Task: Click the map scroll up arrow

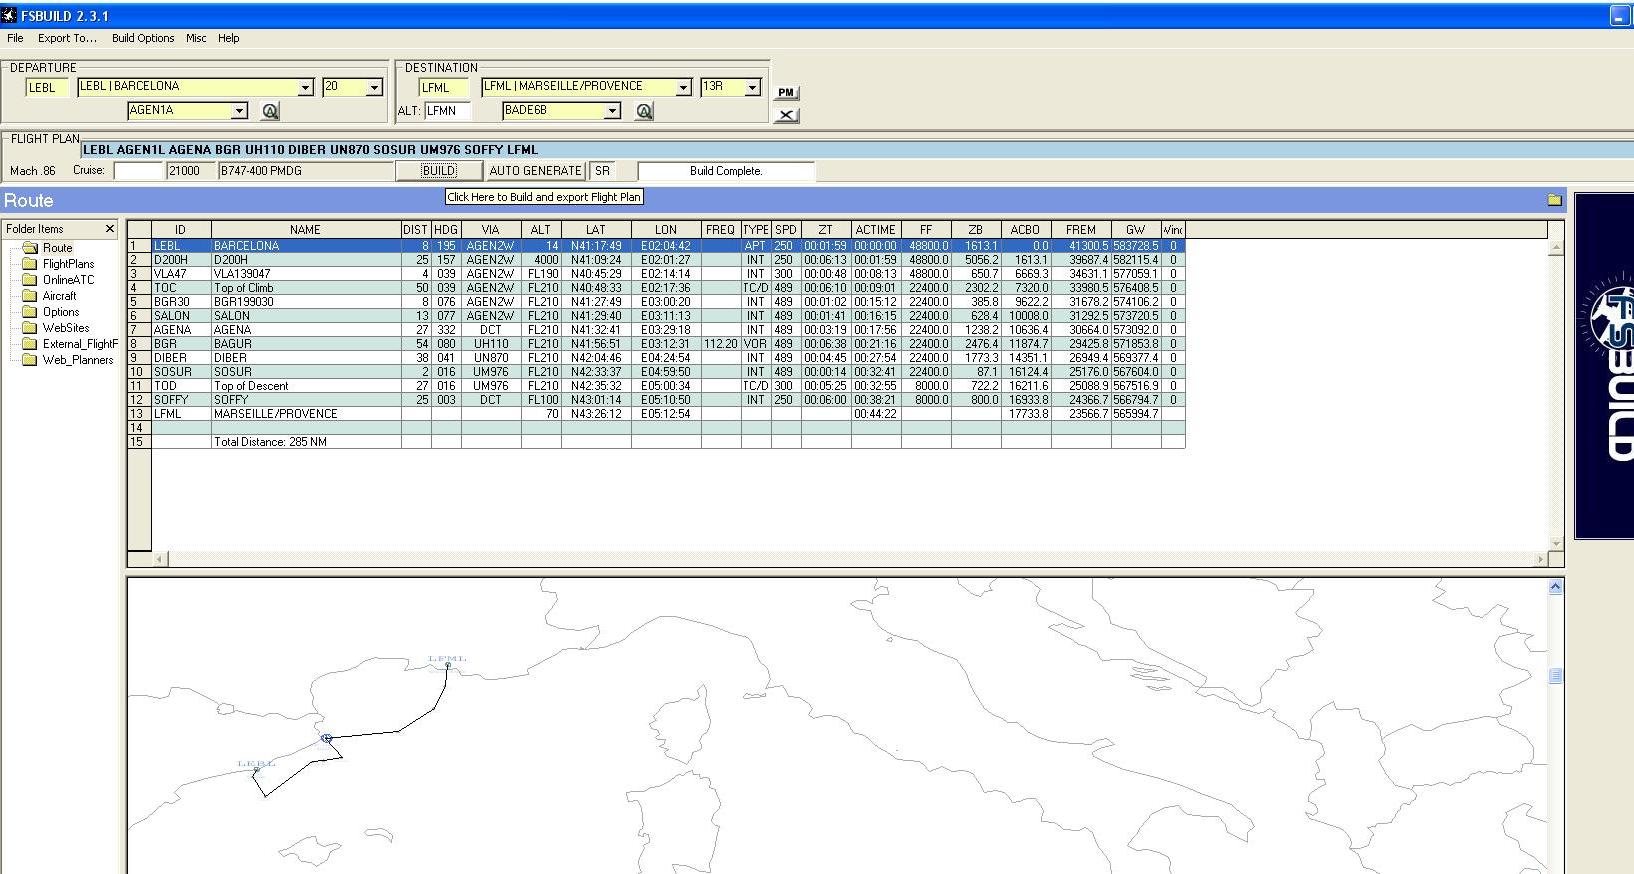Action: pyautogui.click(x=1555, y=587)
